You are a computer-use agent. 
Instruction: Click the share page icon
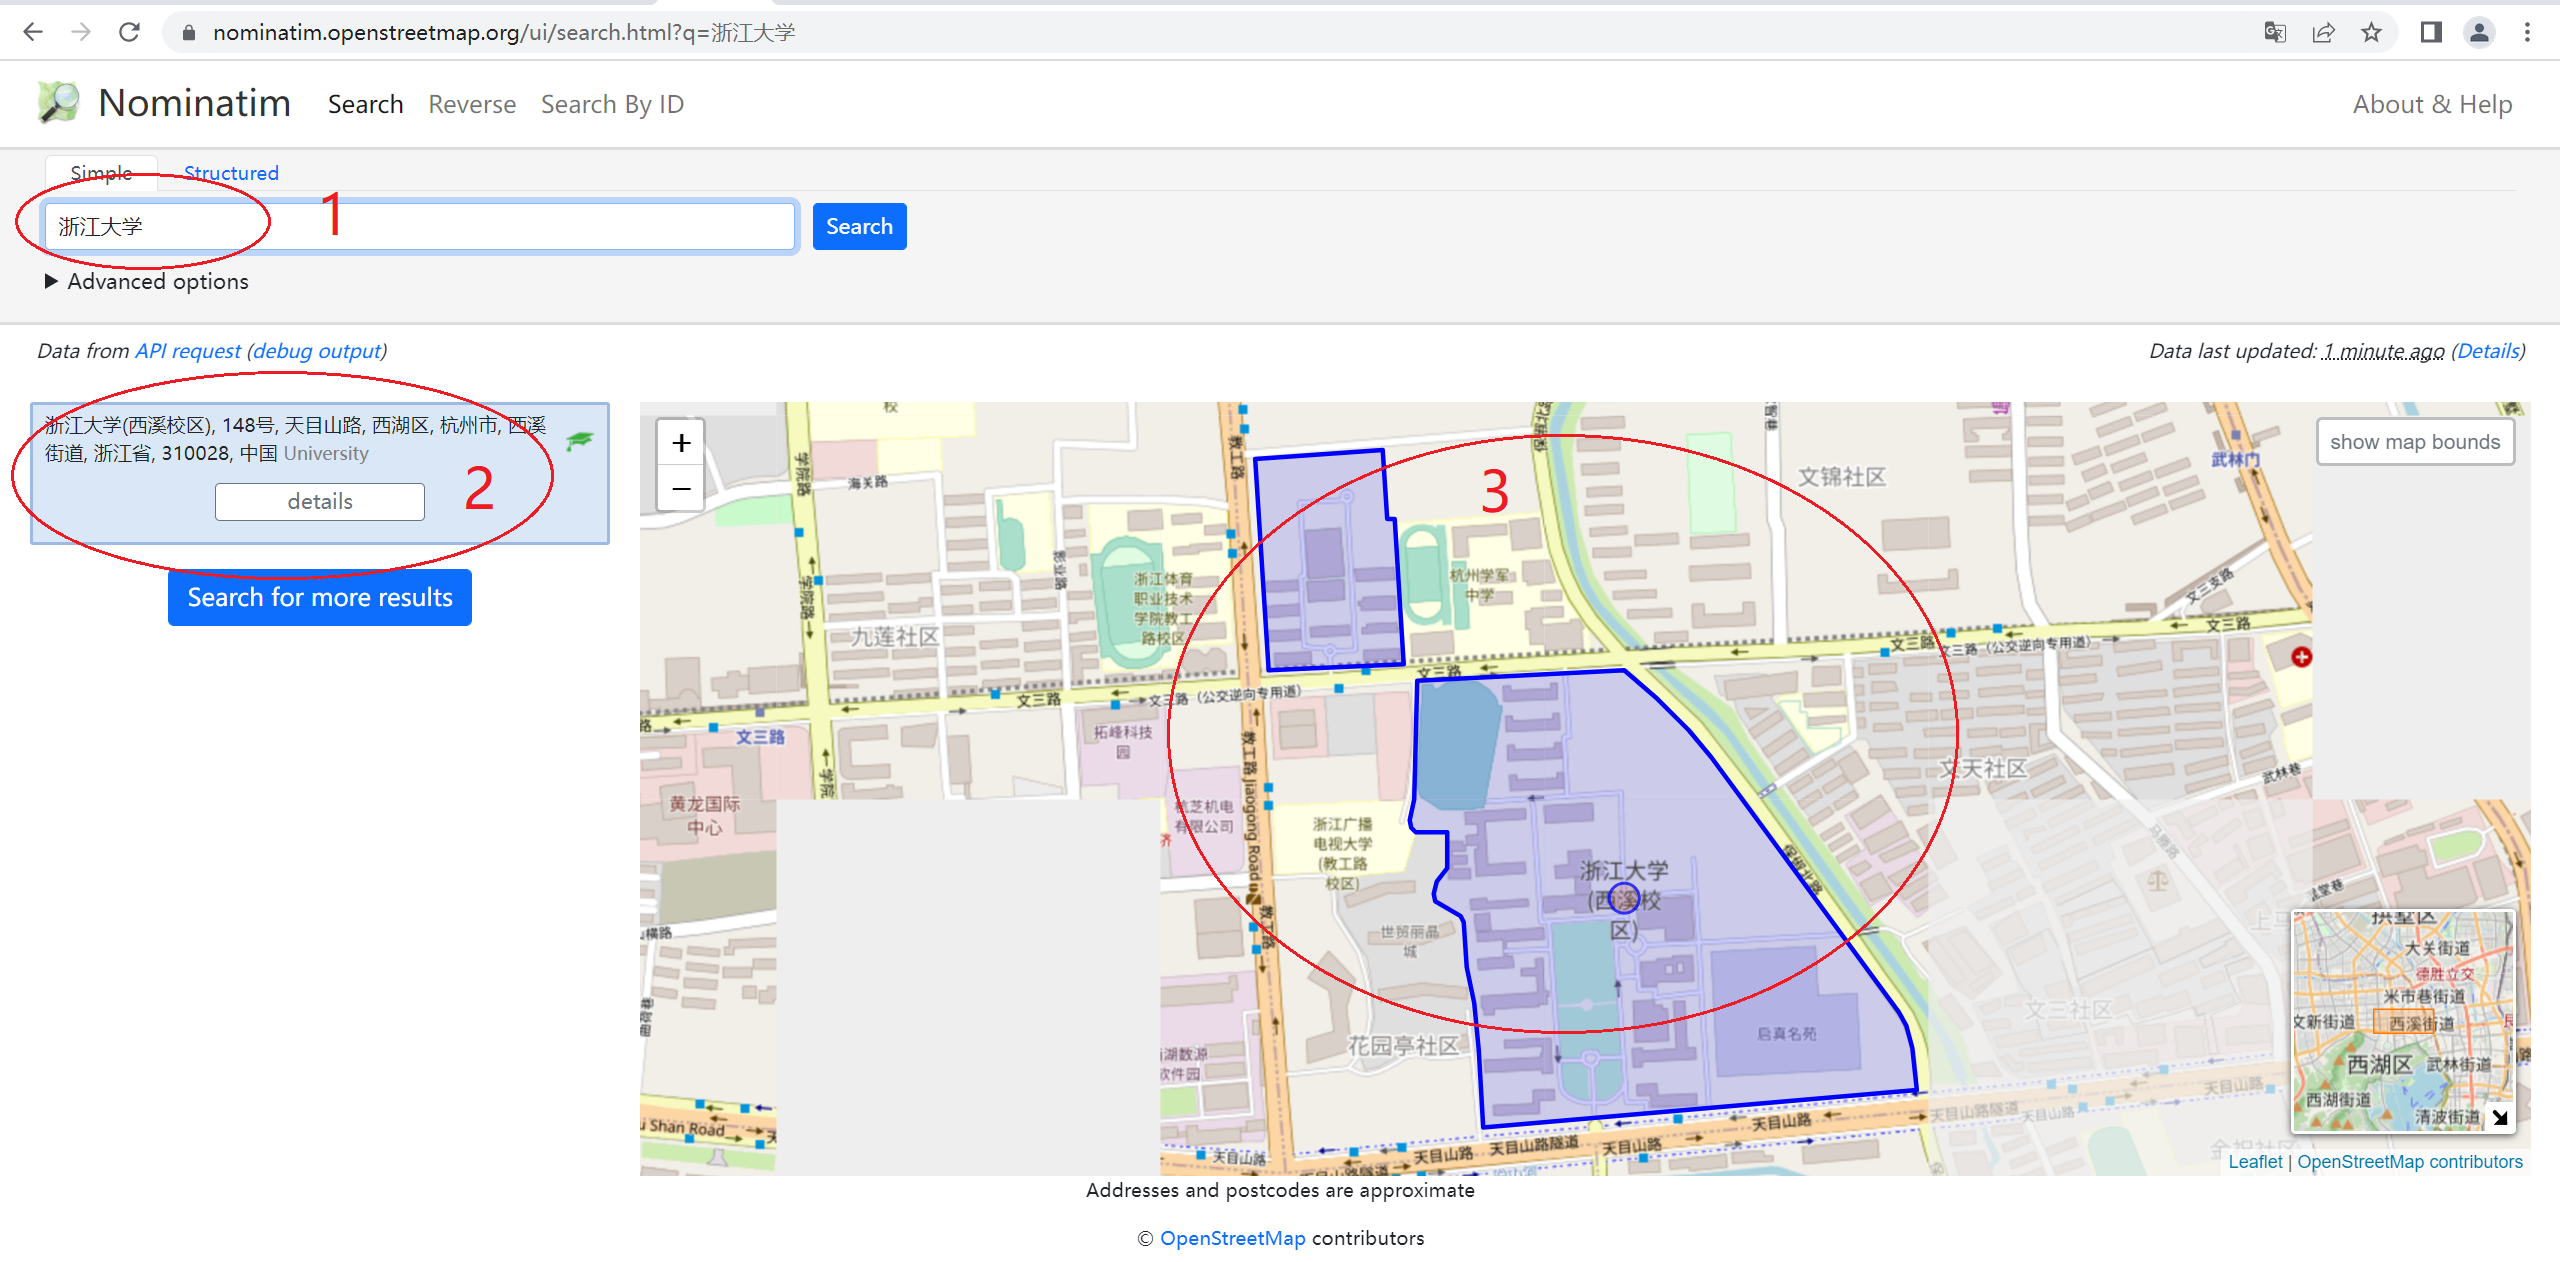2323,33
